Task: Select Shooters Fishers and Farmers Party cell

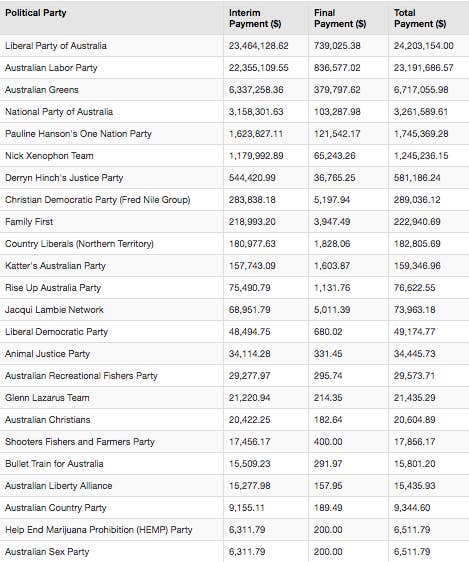Action: click(x=111, y=442)
